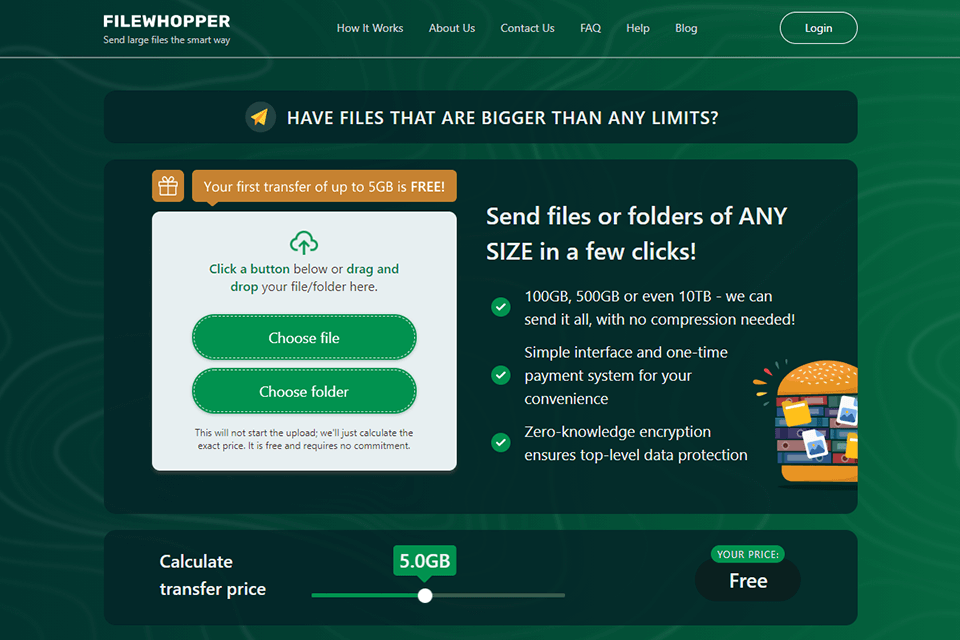
Task: Open the Help menu item
Action: tap(637, 28)
